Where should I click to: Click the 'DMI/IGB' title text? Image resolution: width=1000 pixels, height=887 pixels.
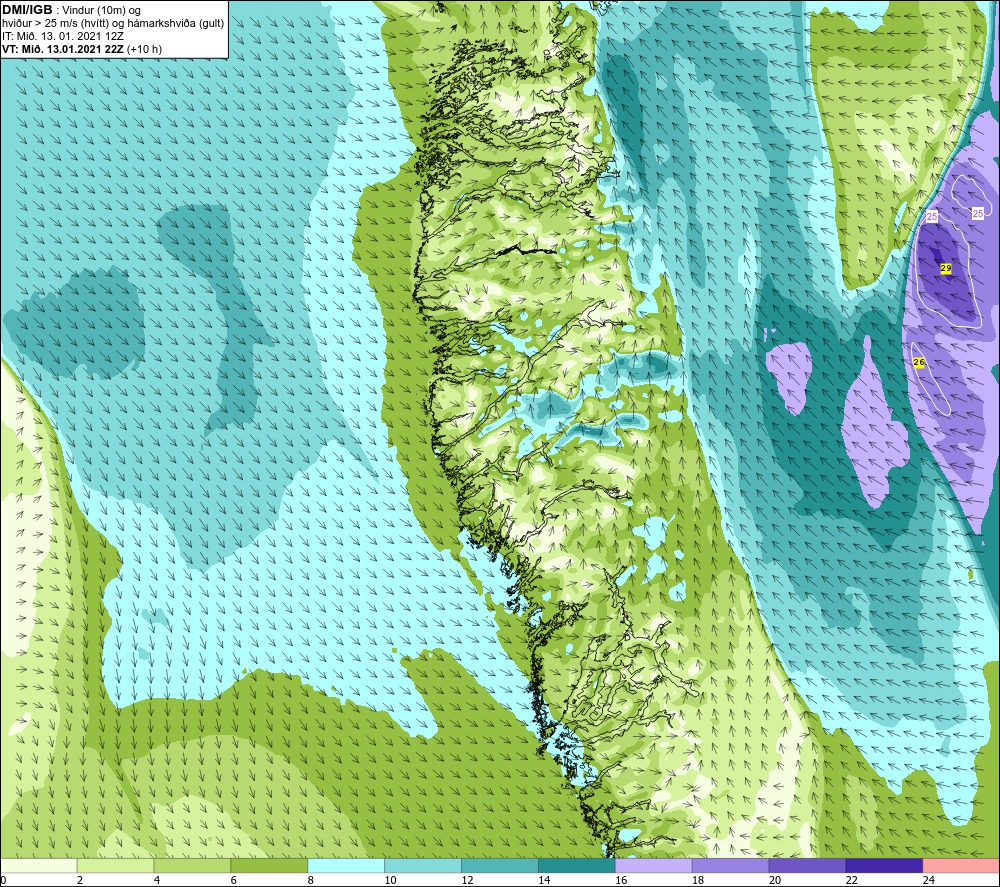[x=27, y=10]
